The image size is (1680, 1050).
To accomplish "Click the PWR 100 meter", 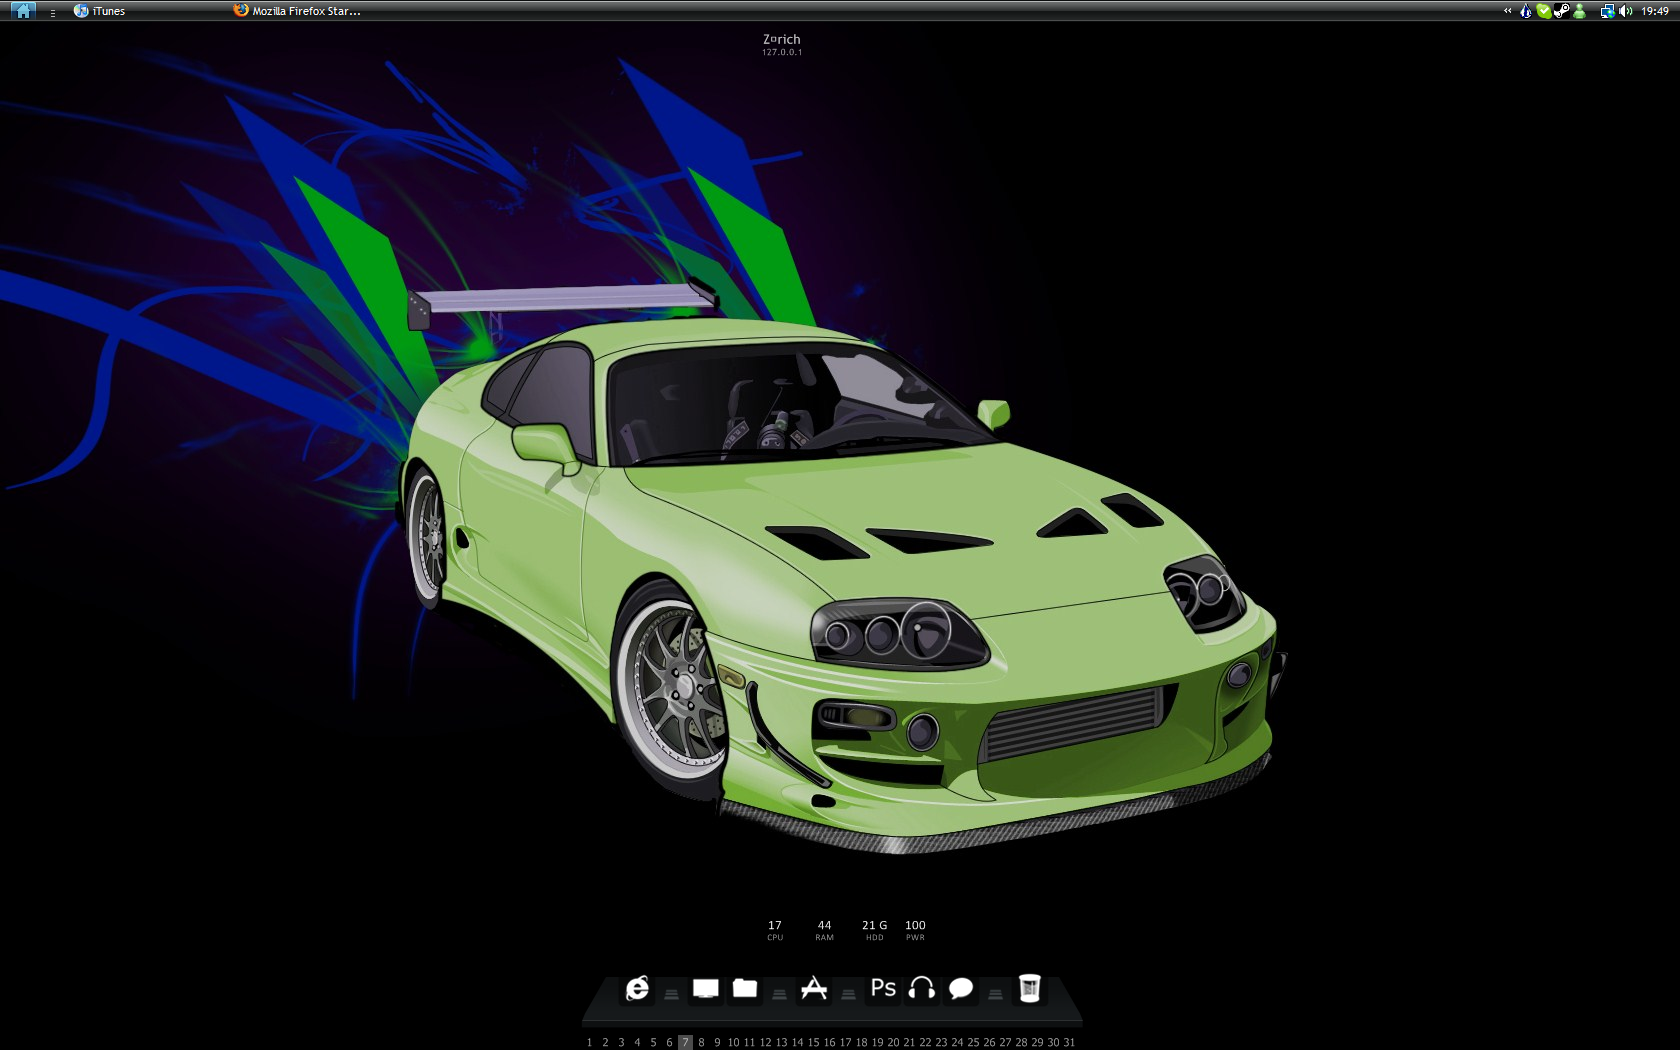I will pos(915,930).
